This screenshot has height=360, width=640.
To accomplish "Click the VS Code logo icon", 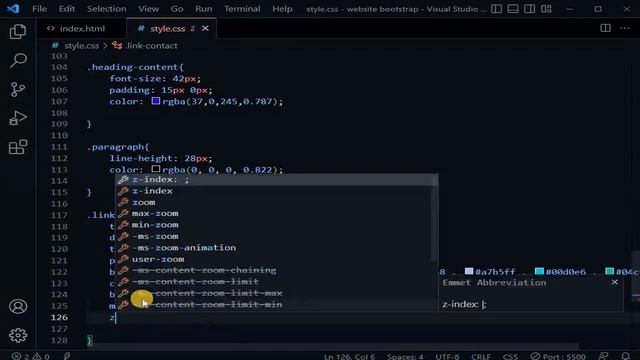I will coord(13,9).
